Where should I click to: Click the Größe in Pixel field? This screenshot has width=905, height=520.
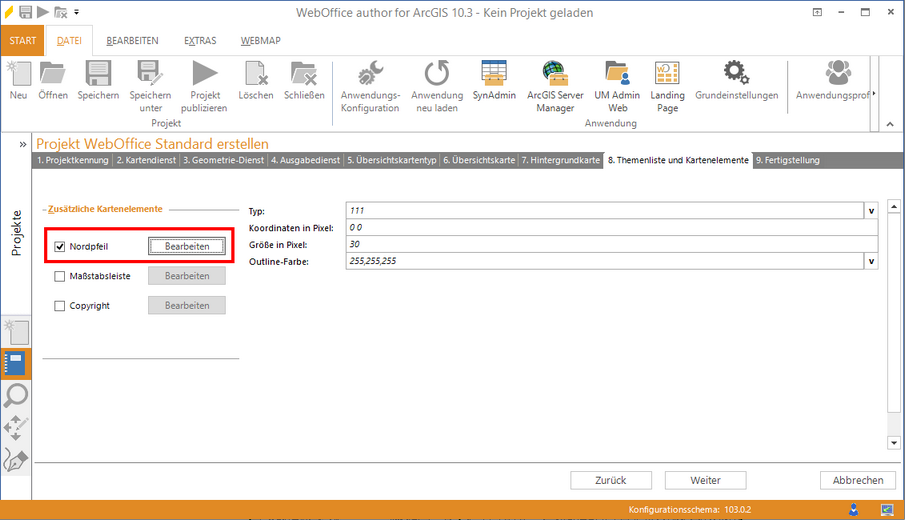point(610,244)
